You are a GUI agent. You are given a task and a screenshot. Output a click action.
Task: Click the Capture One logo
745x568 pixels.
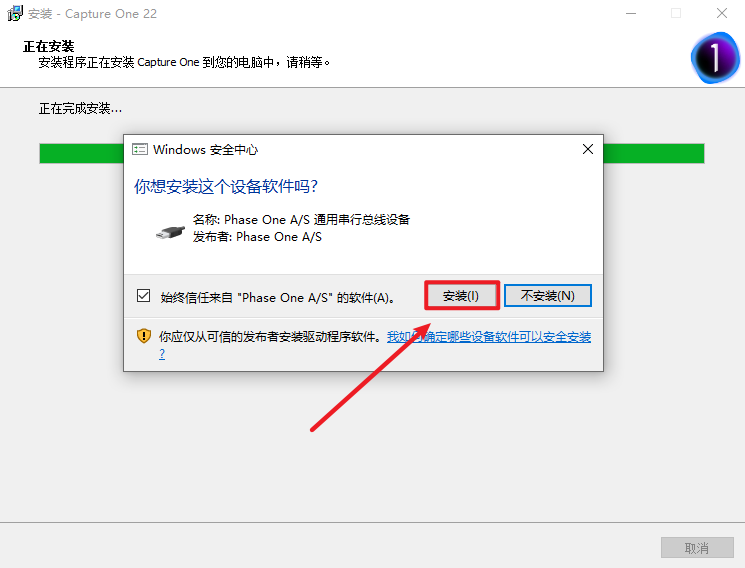(714, 57)
